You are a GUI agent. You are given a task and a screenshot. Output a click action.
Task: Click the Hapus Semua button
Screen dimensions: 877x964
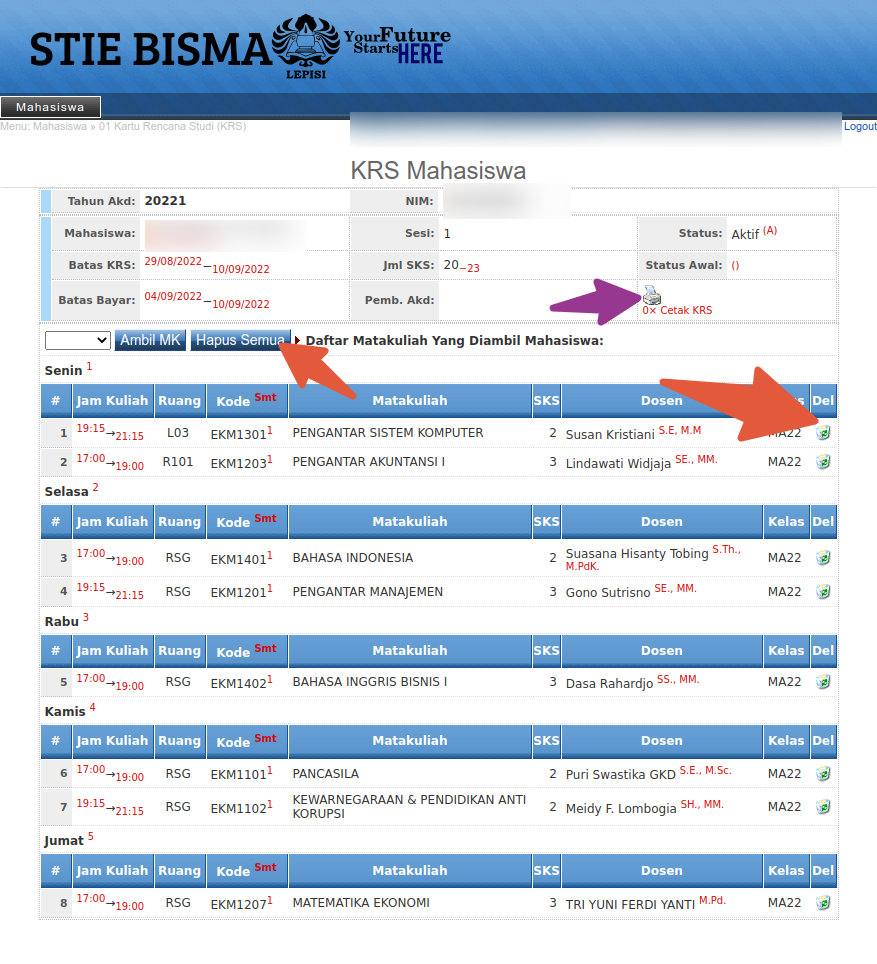click(x=240, y=340)
